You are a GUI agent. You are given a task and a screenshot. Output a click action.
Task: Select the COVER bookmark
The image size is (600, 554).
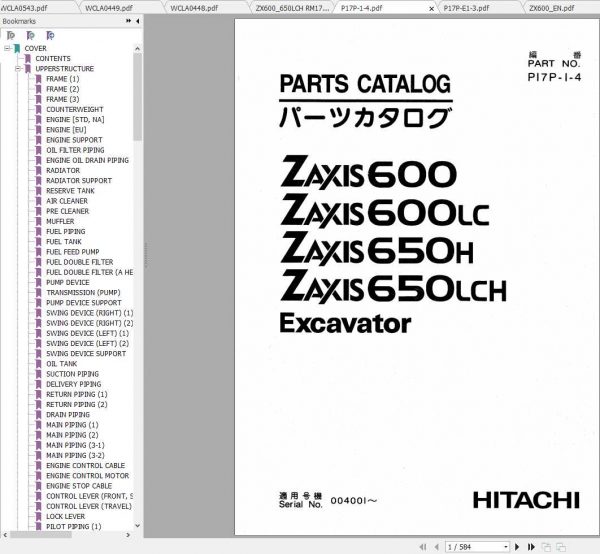(36, 48)
